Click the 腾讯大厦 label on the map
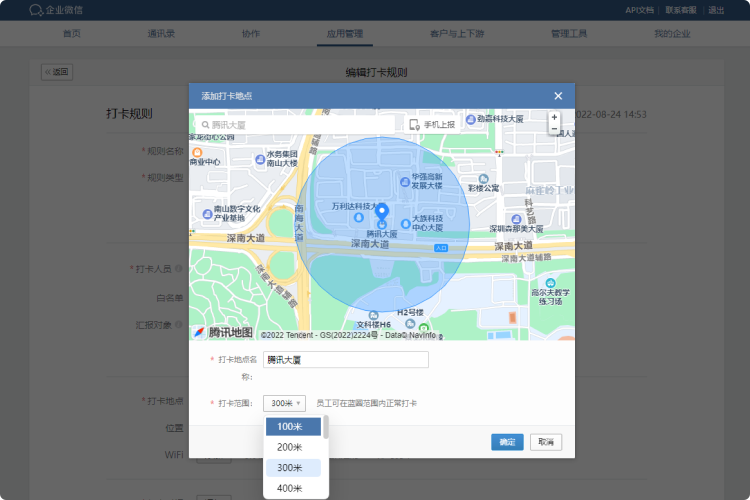The width and height of the screenshot is (750, 500). pyautogui.click(x=382, y=234)
